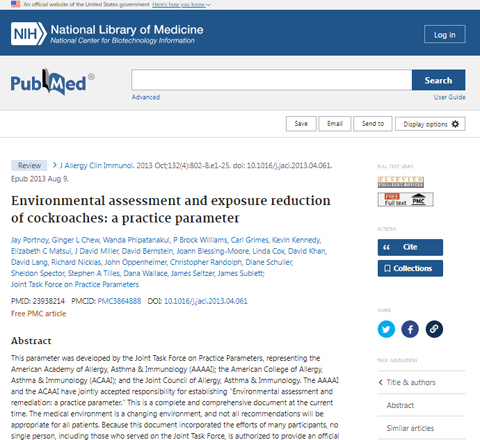Focus the PubMed search input field
Screen dimensions: 480x440
[272, 80]
